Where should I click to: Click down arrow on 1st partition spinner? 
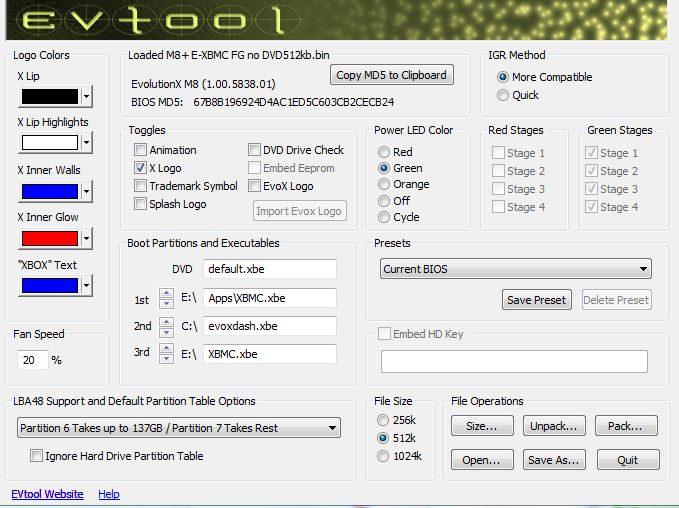[166, 303]
